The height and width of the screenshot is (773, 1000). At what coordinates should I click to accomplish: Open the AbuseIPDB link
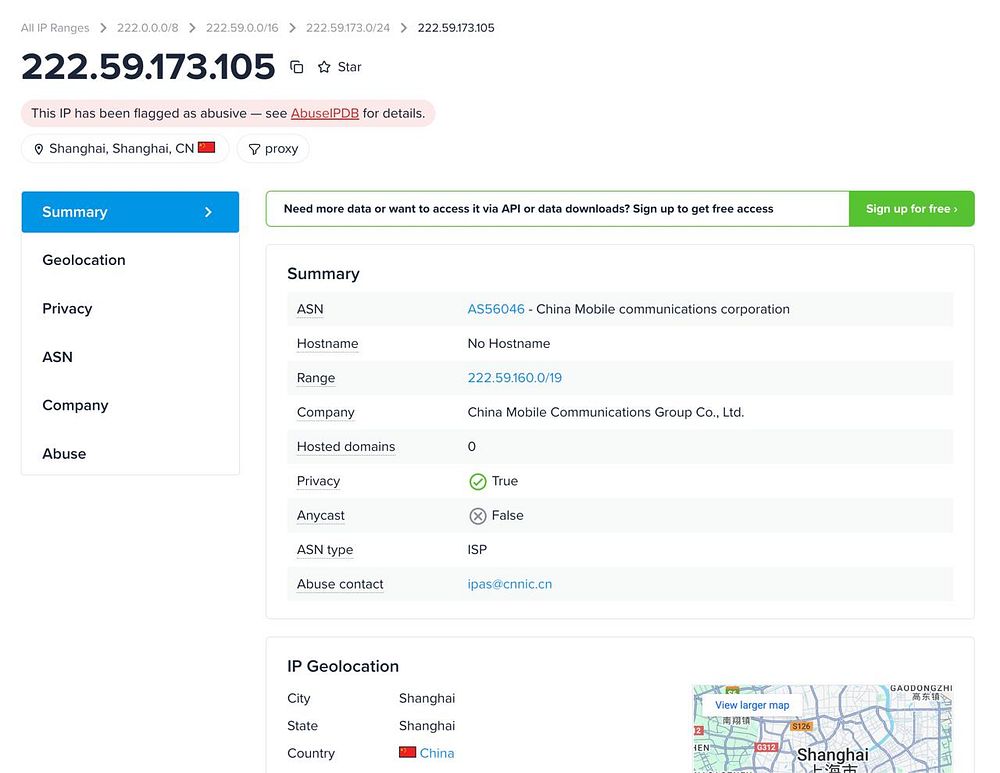tap(325, 114)
